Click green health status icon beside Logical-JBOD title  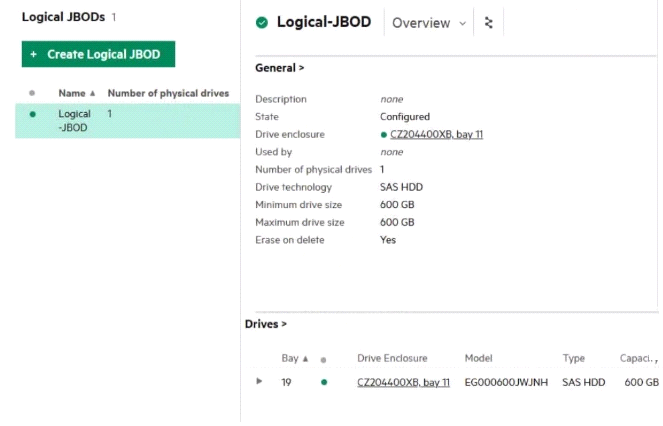[262, 23]
